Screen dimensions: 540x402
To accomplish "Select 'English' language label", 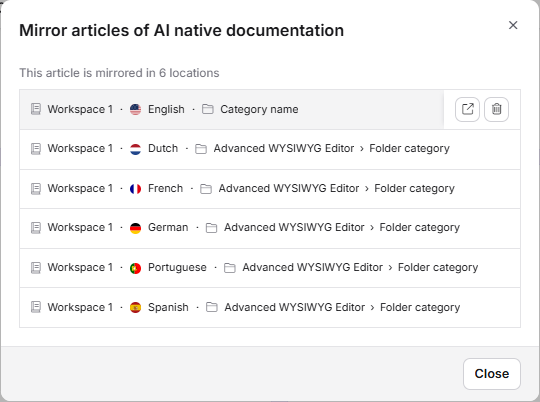I will click(166, 110).
